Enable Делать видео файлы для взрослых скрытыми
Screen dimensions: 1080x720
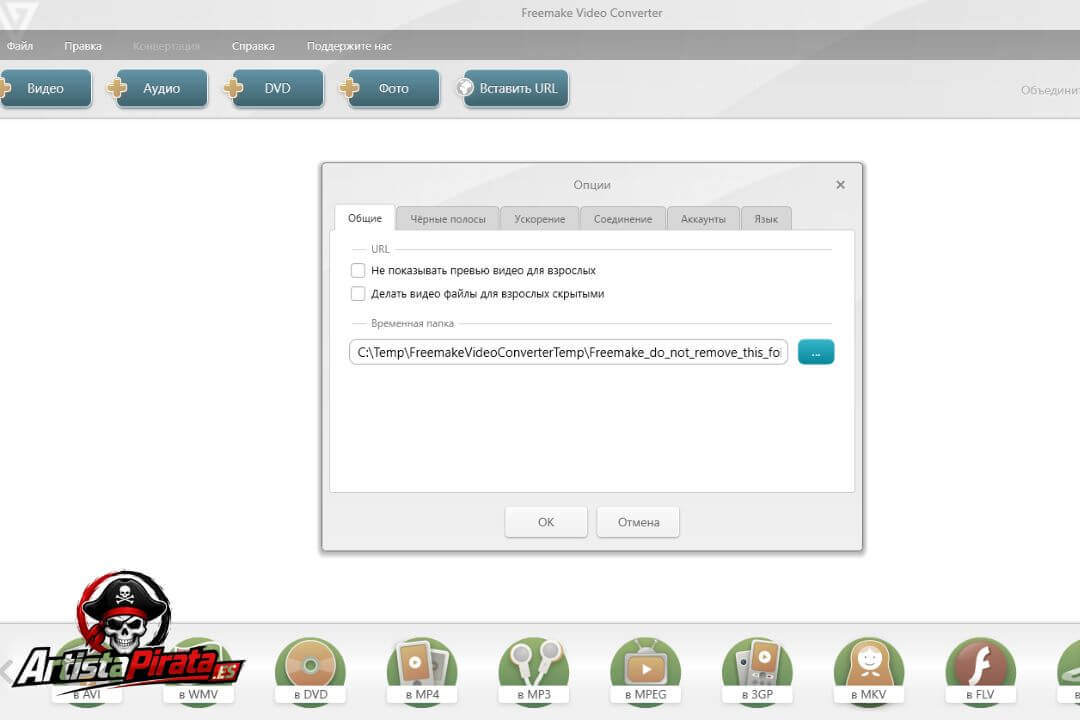click(357, 294)
